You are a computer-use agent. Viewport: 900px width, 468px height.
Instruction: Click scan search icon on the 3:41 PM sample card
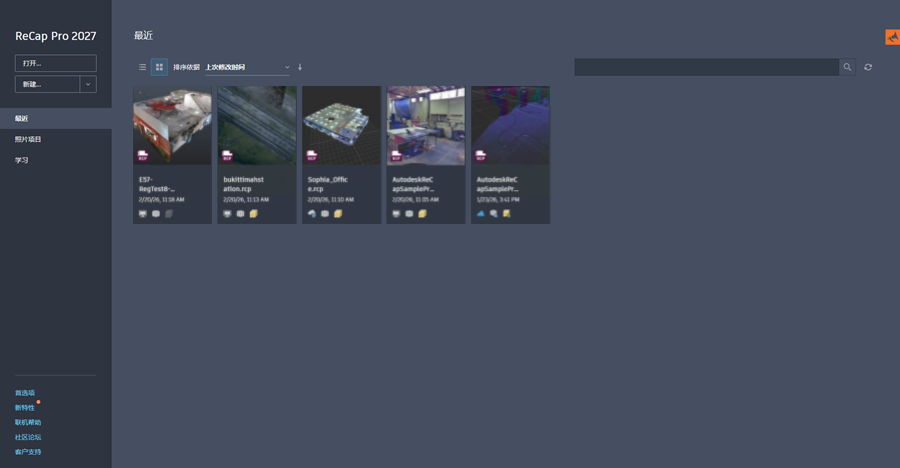click(494, 214)
